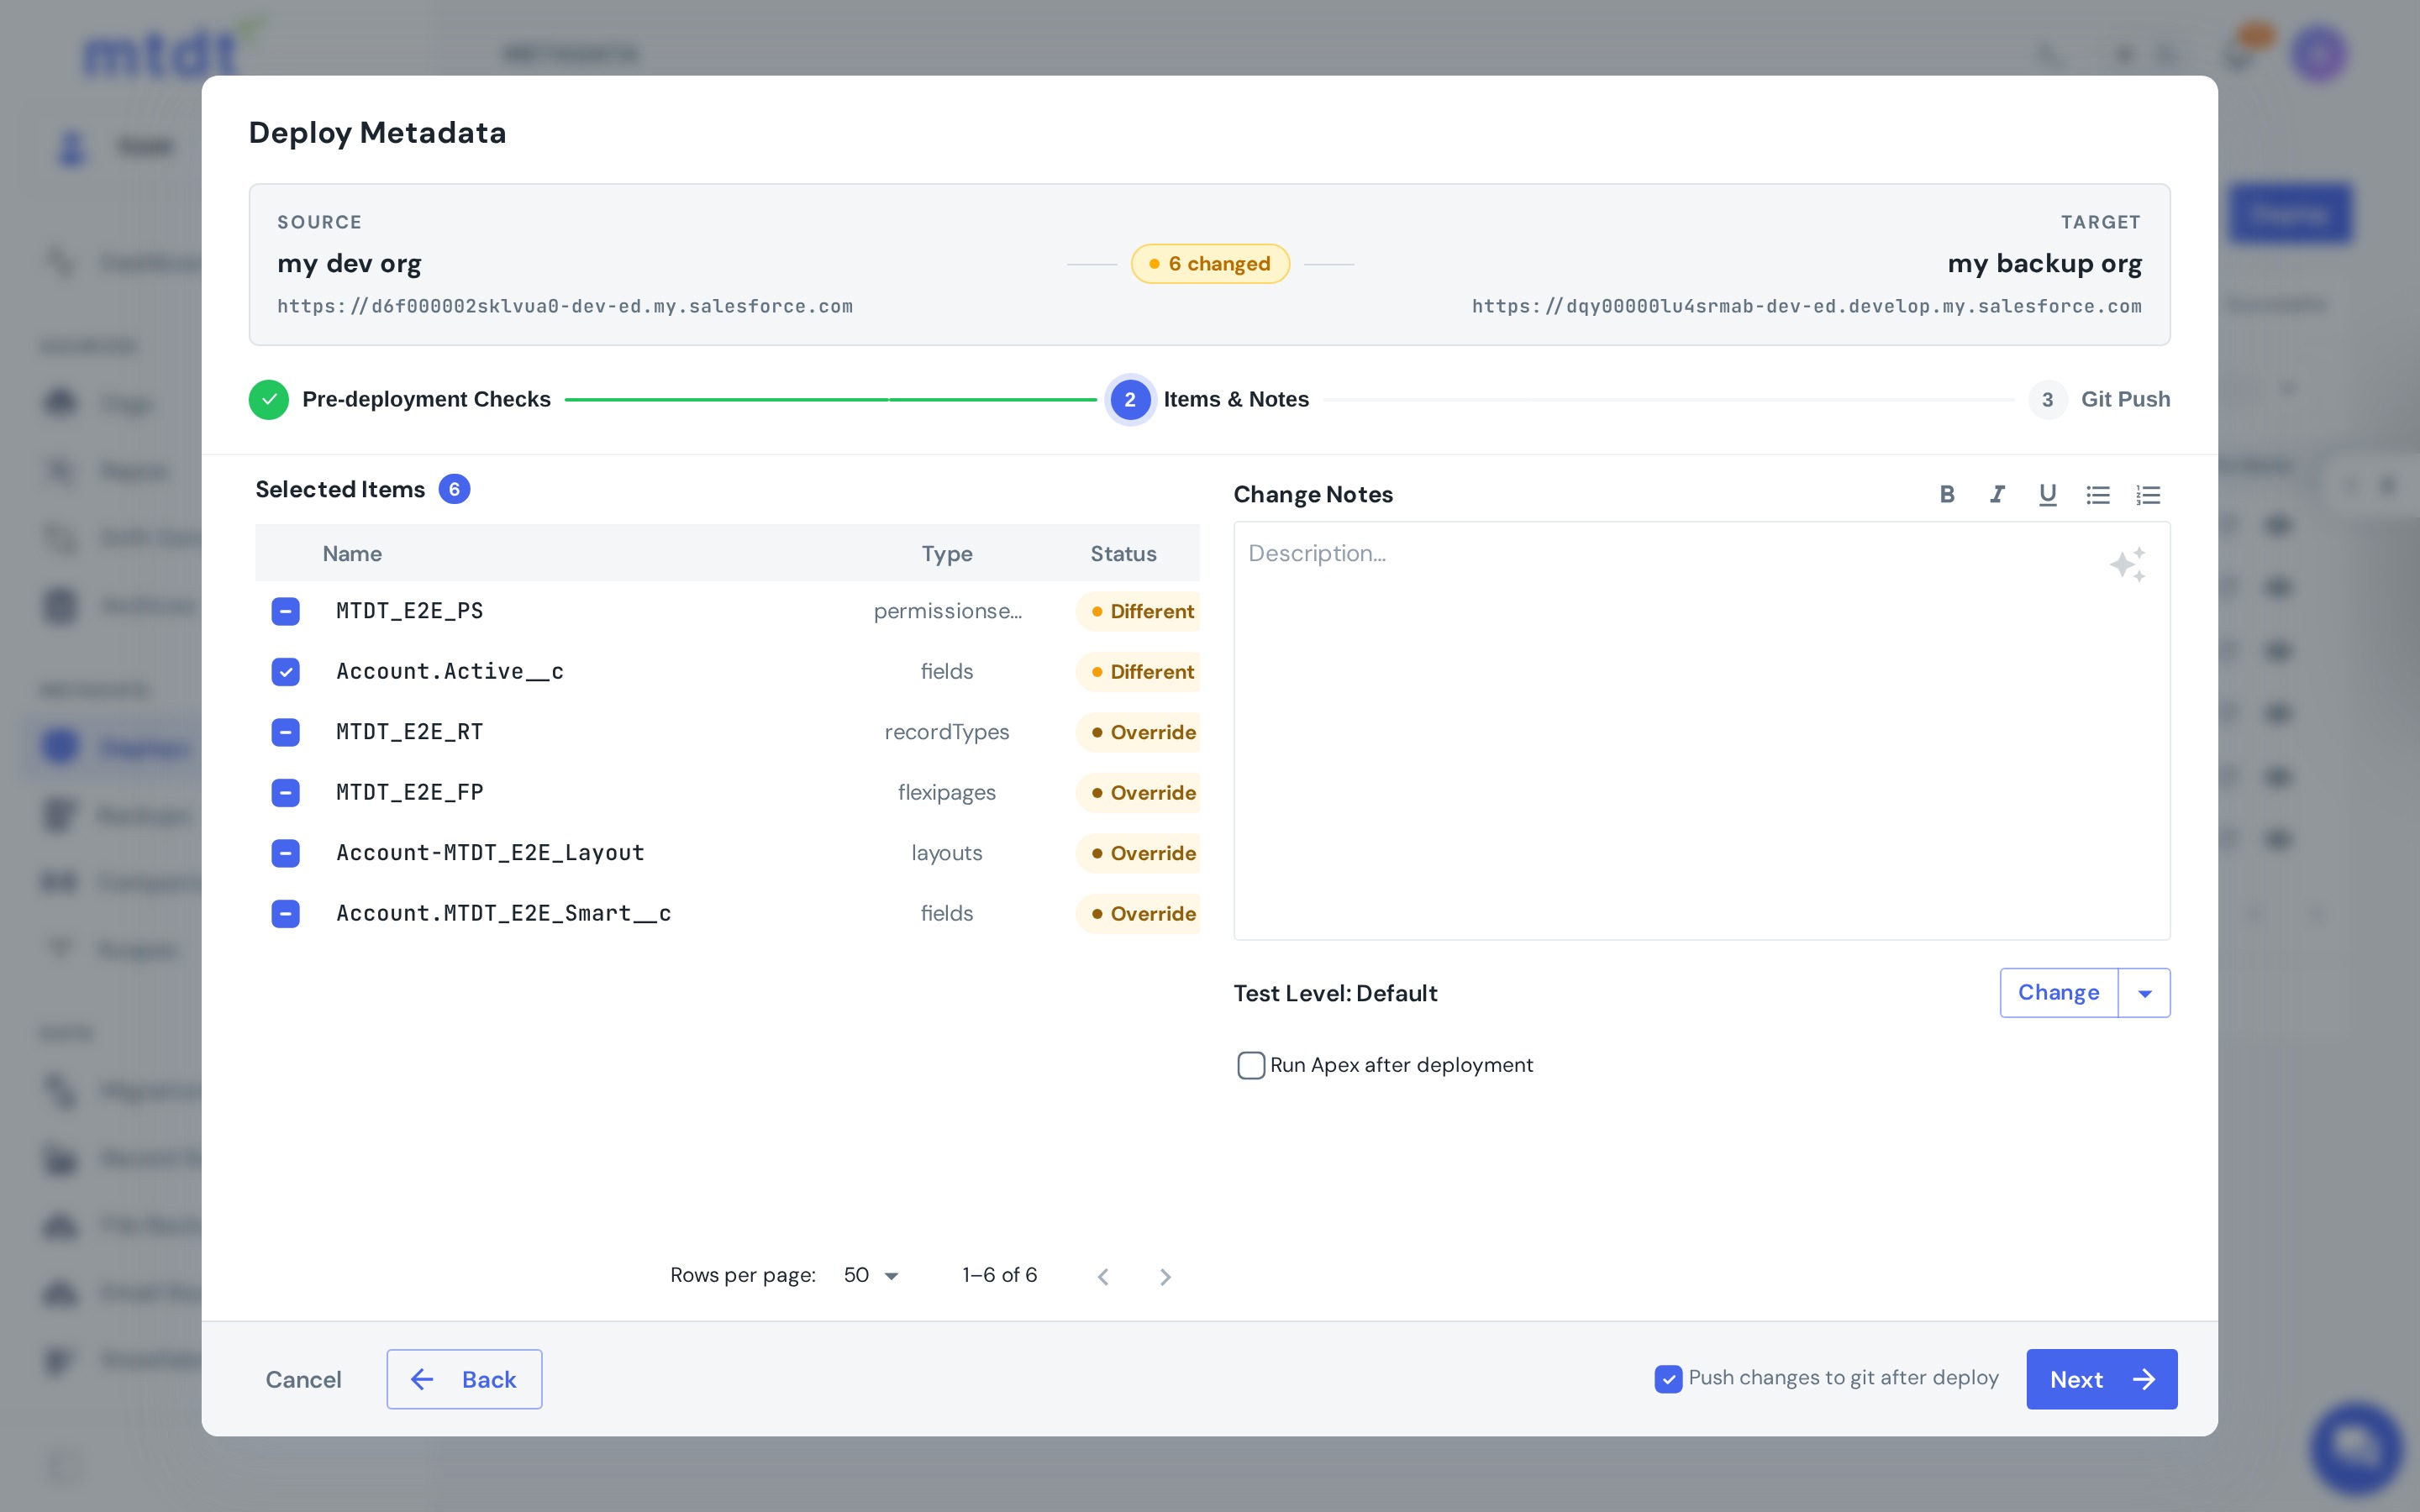The width and height of the screenshot is (2420, 1512).
Task: Click the Different status of MTDT_E2E_PS
Action: [x=1139, y=611]
